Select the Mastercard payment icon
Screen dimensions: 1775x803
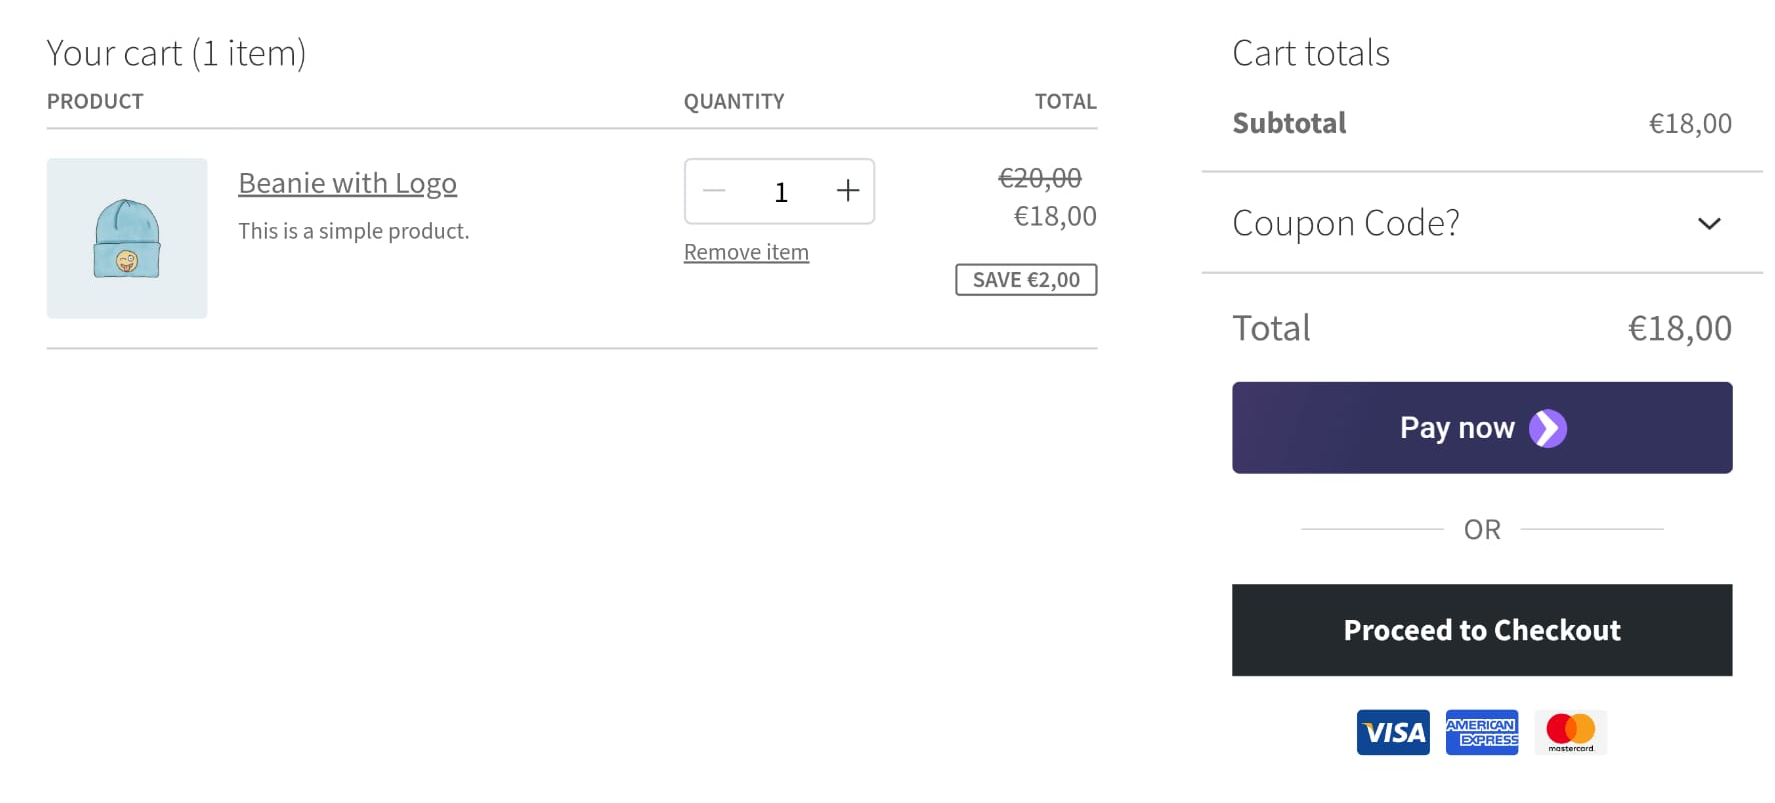[x=1569, y=732]
